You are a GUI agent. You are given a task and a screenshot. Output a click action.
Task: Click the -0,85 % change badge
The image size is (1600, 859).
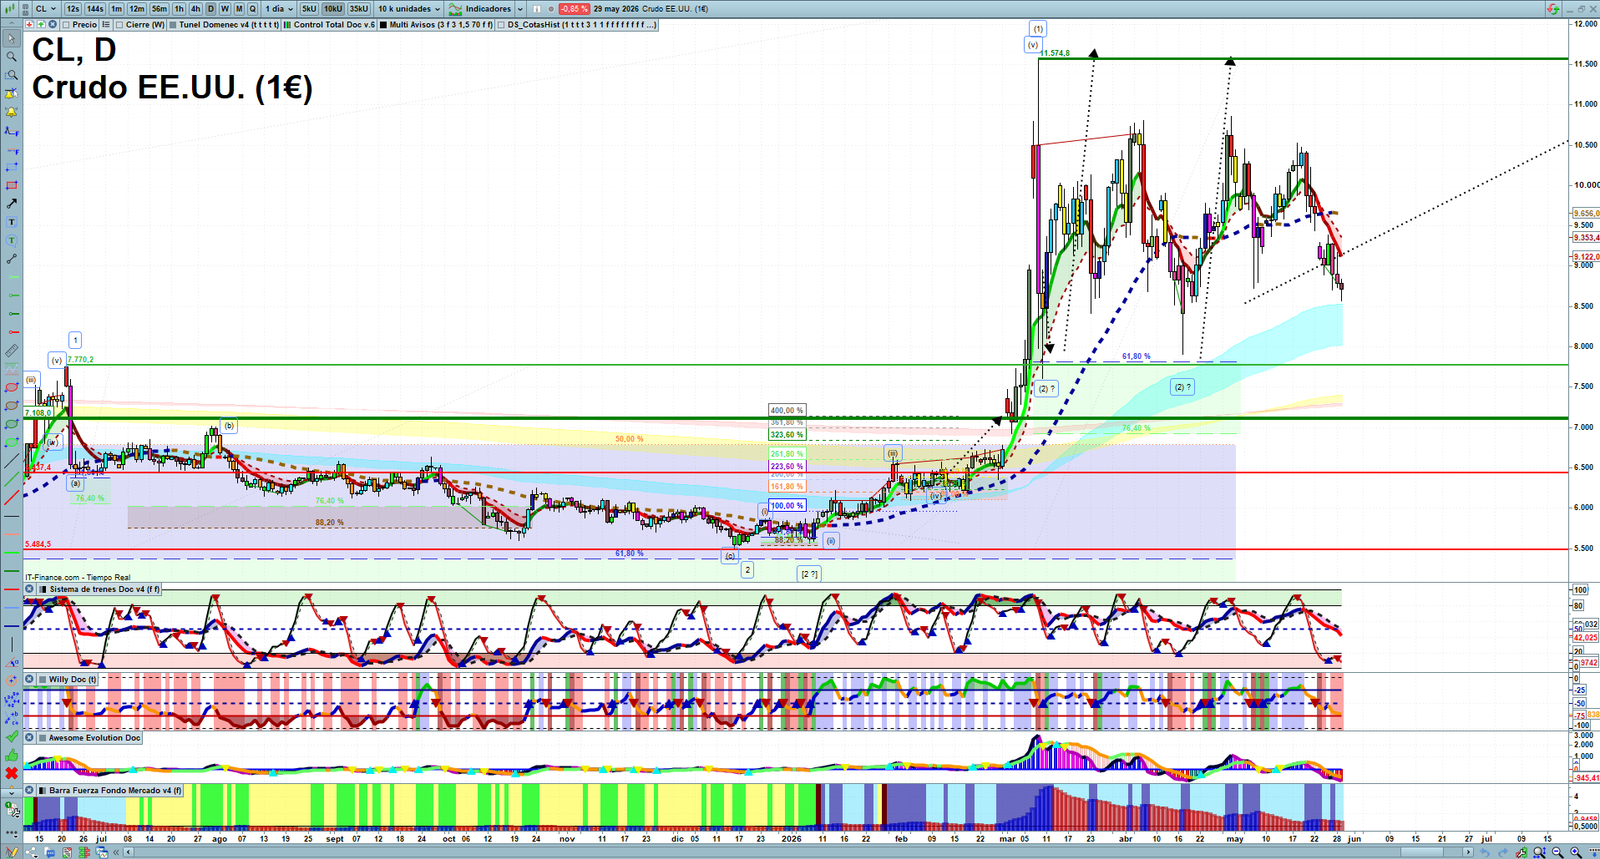[x=574, y=8]
